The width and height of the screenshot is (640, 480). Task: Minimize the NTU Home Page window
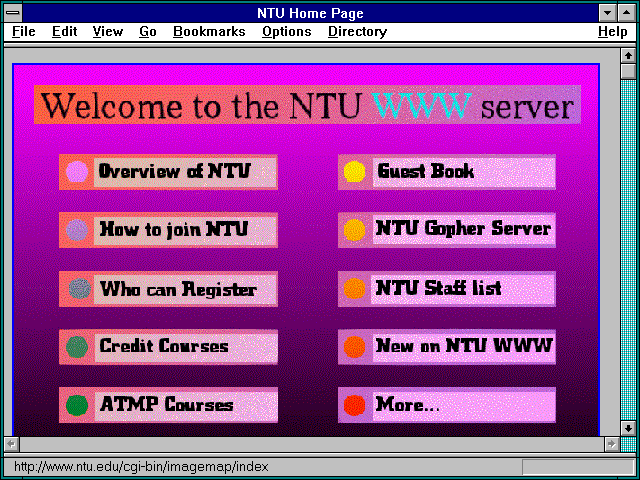[x=608, y=13]
